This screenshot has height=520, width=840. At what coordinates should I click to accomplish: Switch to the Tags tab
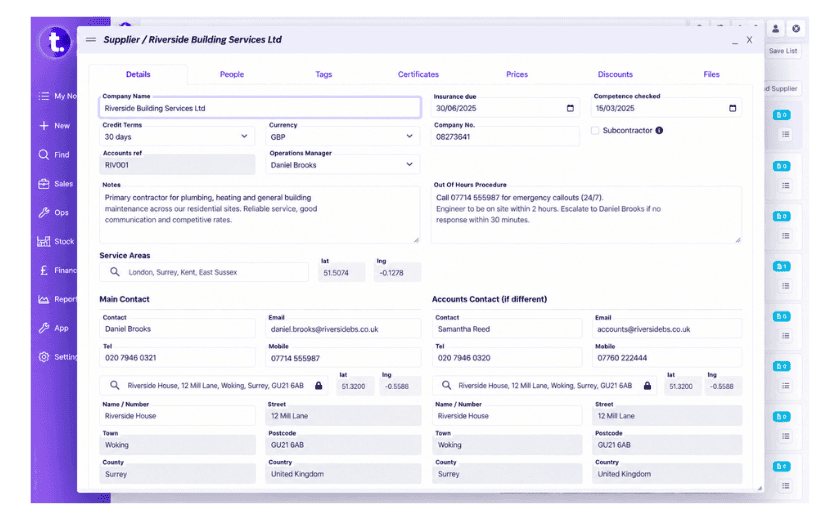tap(324, 74)
